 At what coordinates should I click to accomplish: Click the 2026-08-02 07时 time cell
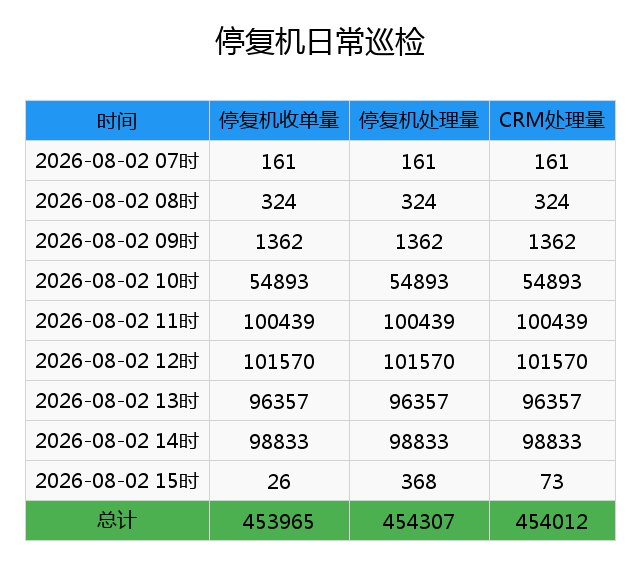click(x=117, y=161)
